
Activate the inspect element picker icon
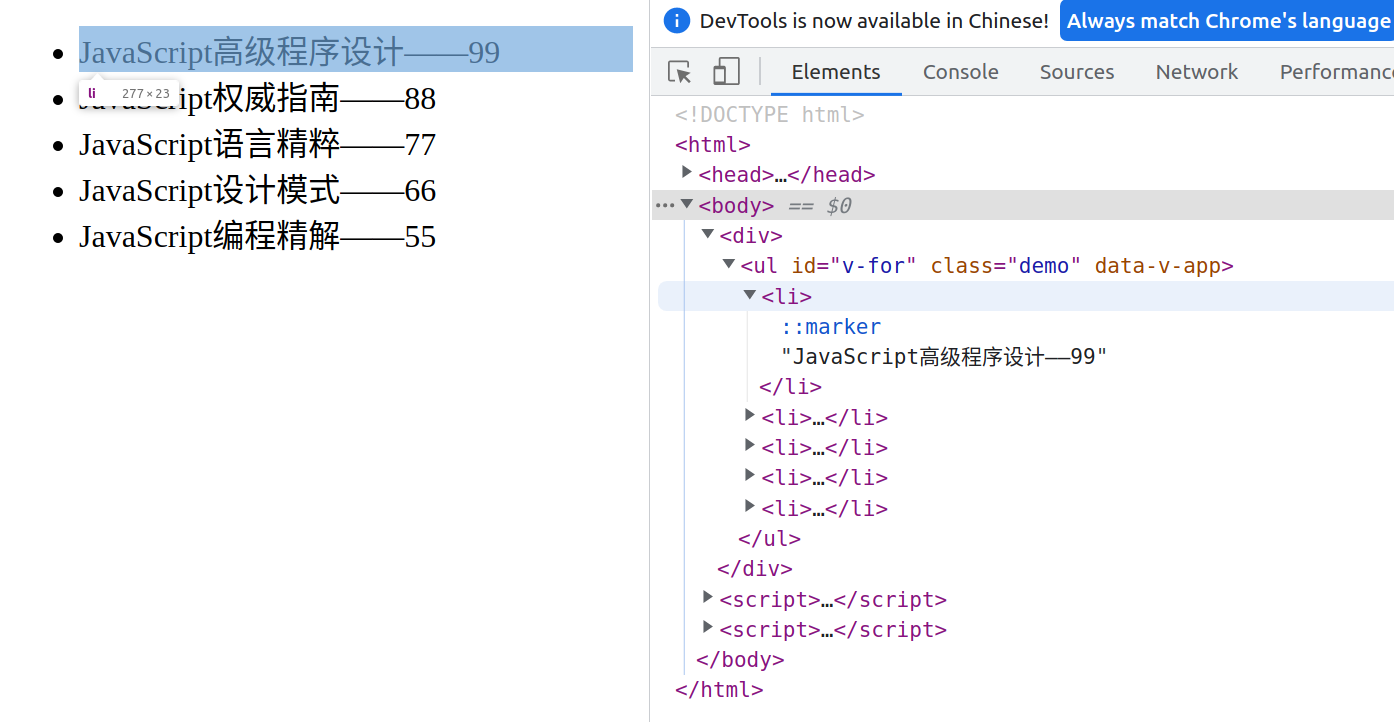tap(680, 72)
